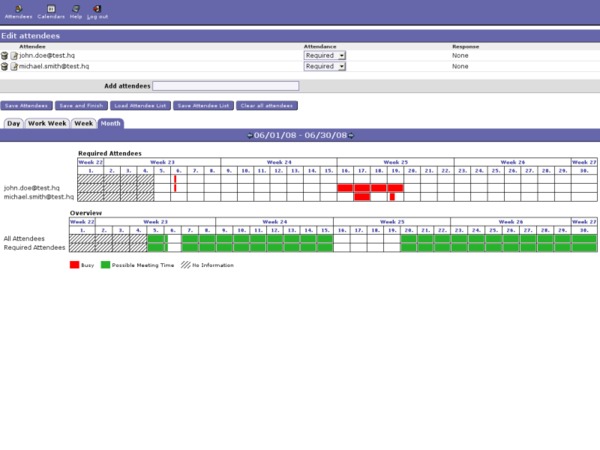Open Attendance dropdown for michael.smith@test.hq
This screenshot has width=600, height=450.
[x=324, y=66]
